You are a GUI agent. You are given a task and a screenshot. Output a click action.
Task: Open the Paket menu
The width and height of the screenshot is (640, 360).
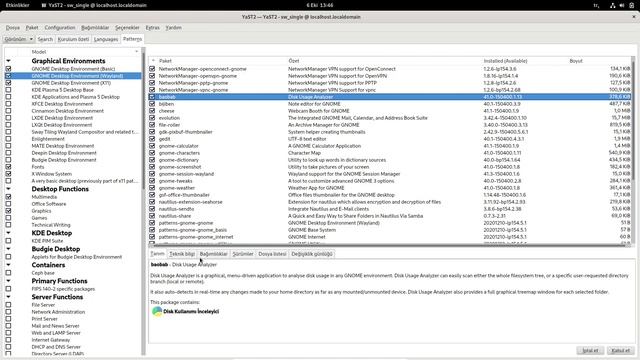point(32,28)
